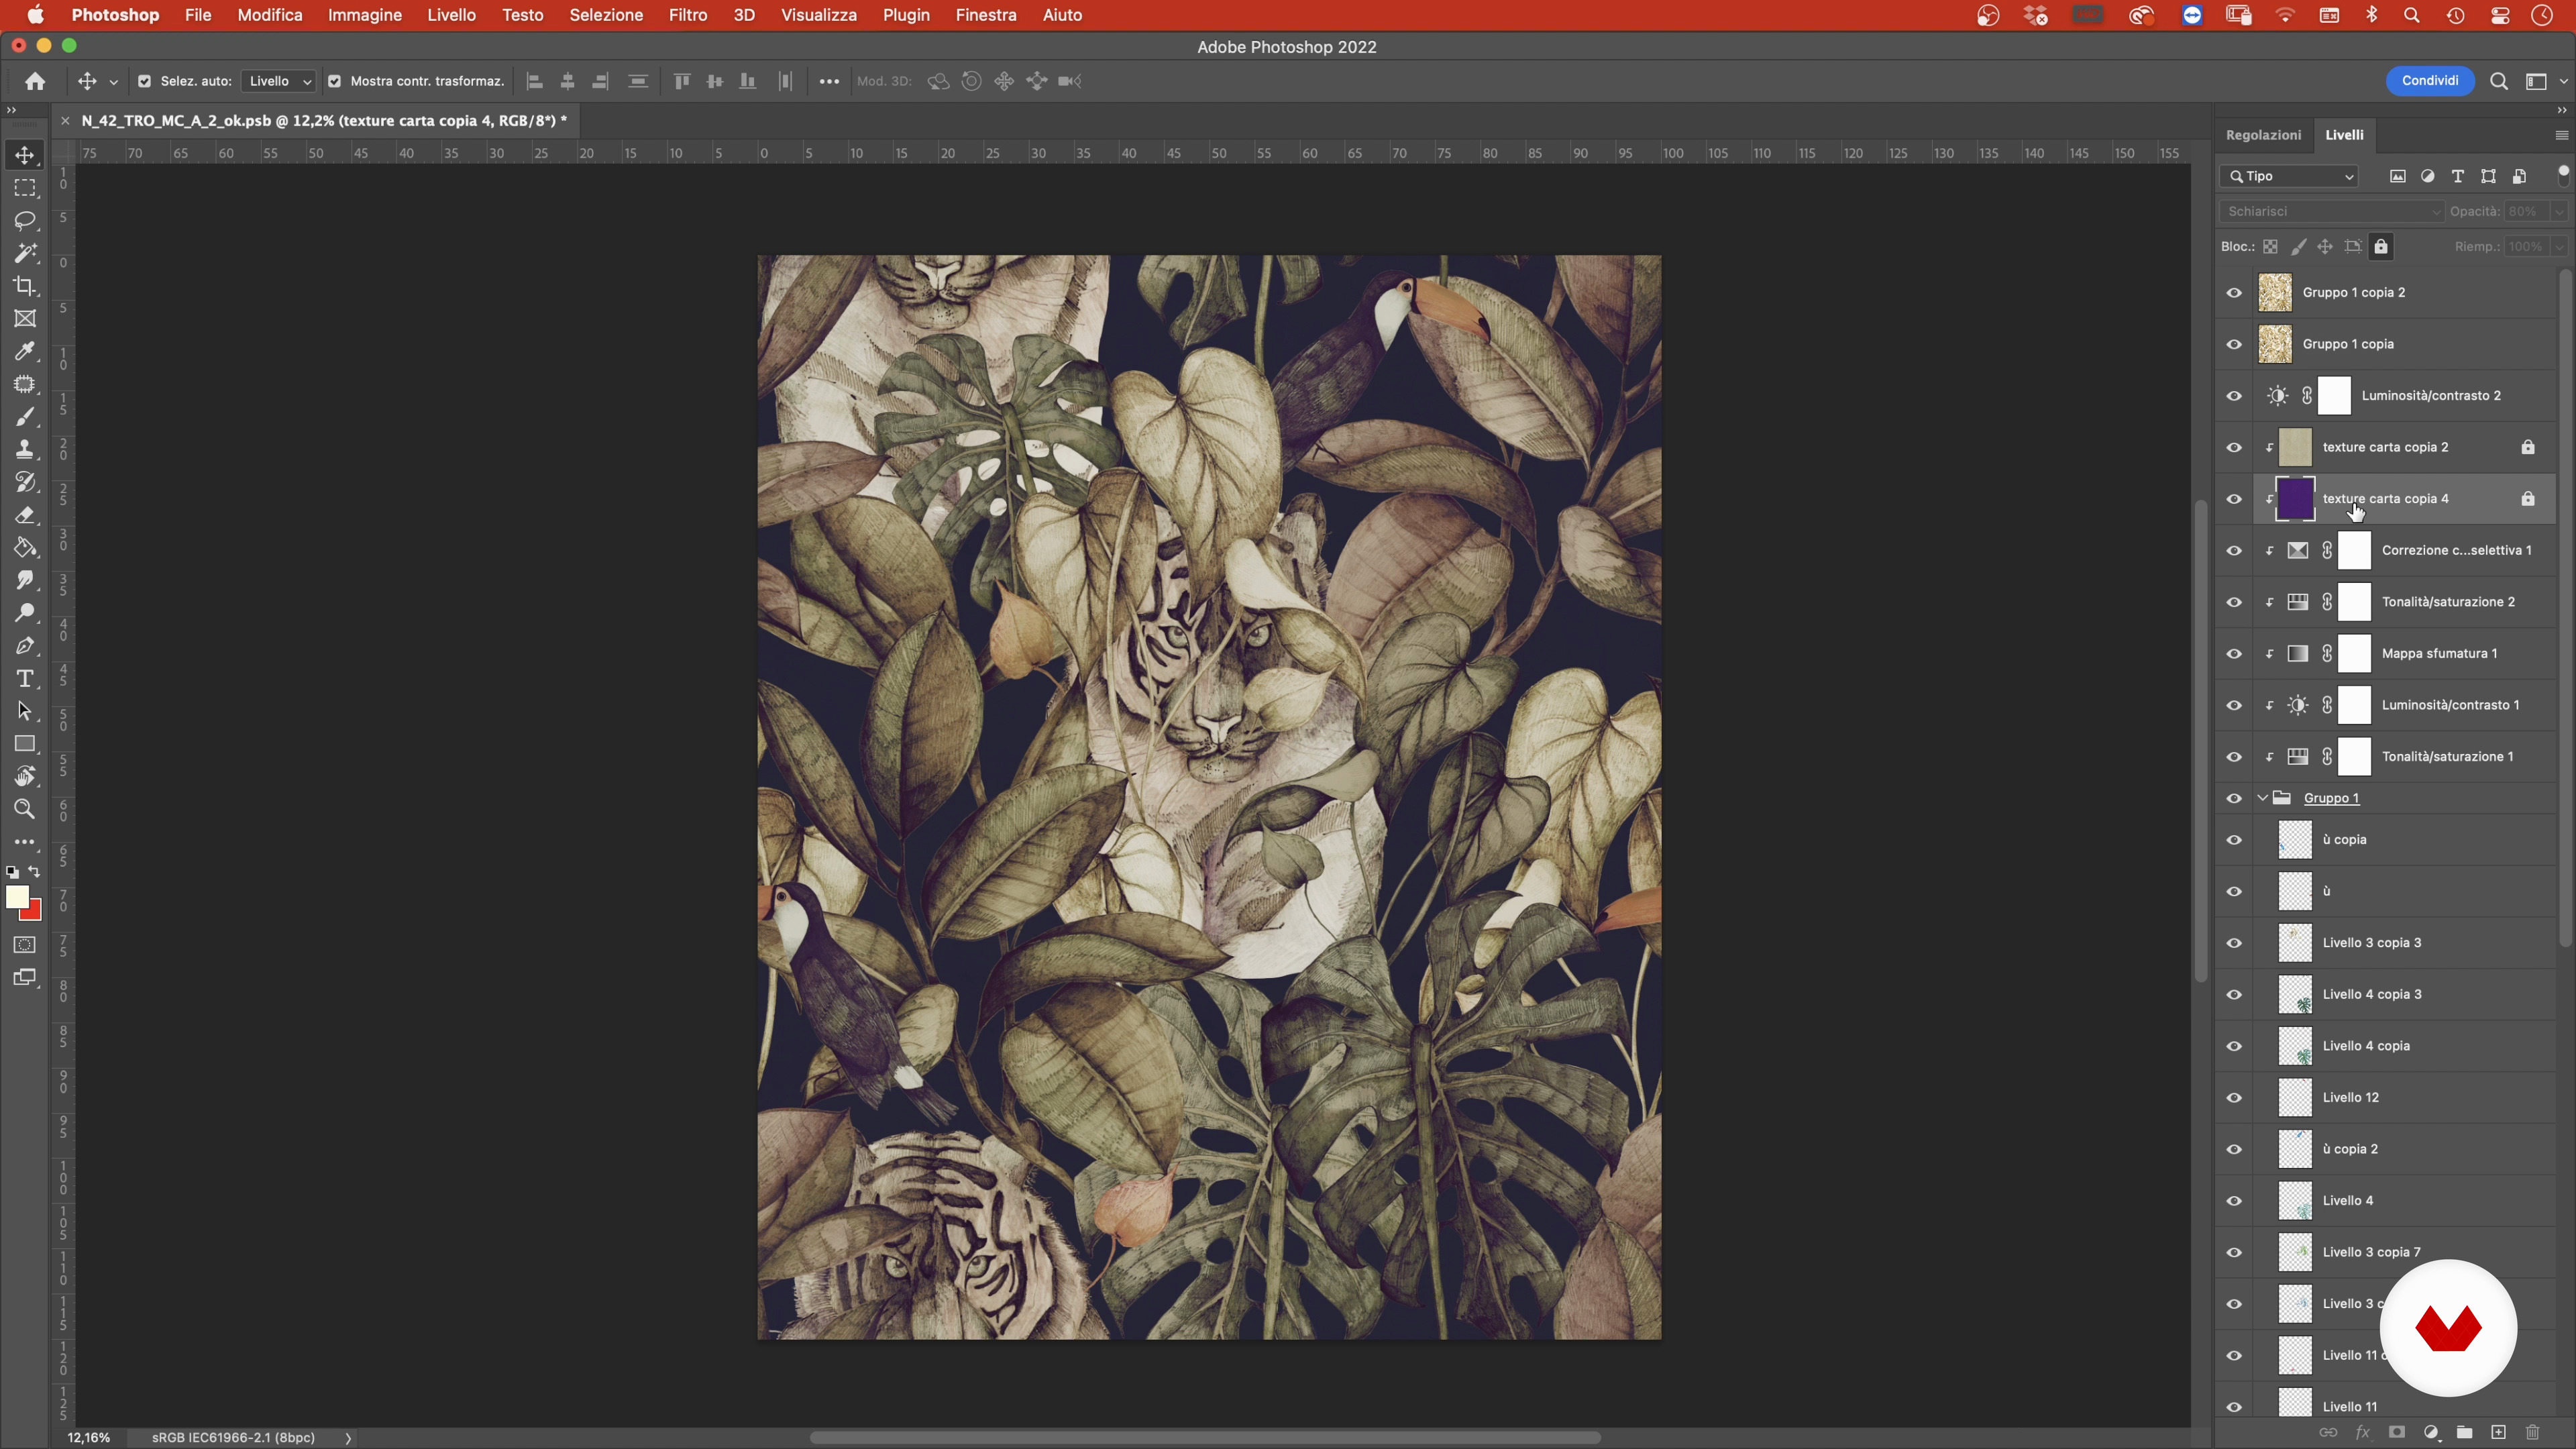
Task: Hide texture carta copia 4 layer
Action: pos(2234,499)
